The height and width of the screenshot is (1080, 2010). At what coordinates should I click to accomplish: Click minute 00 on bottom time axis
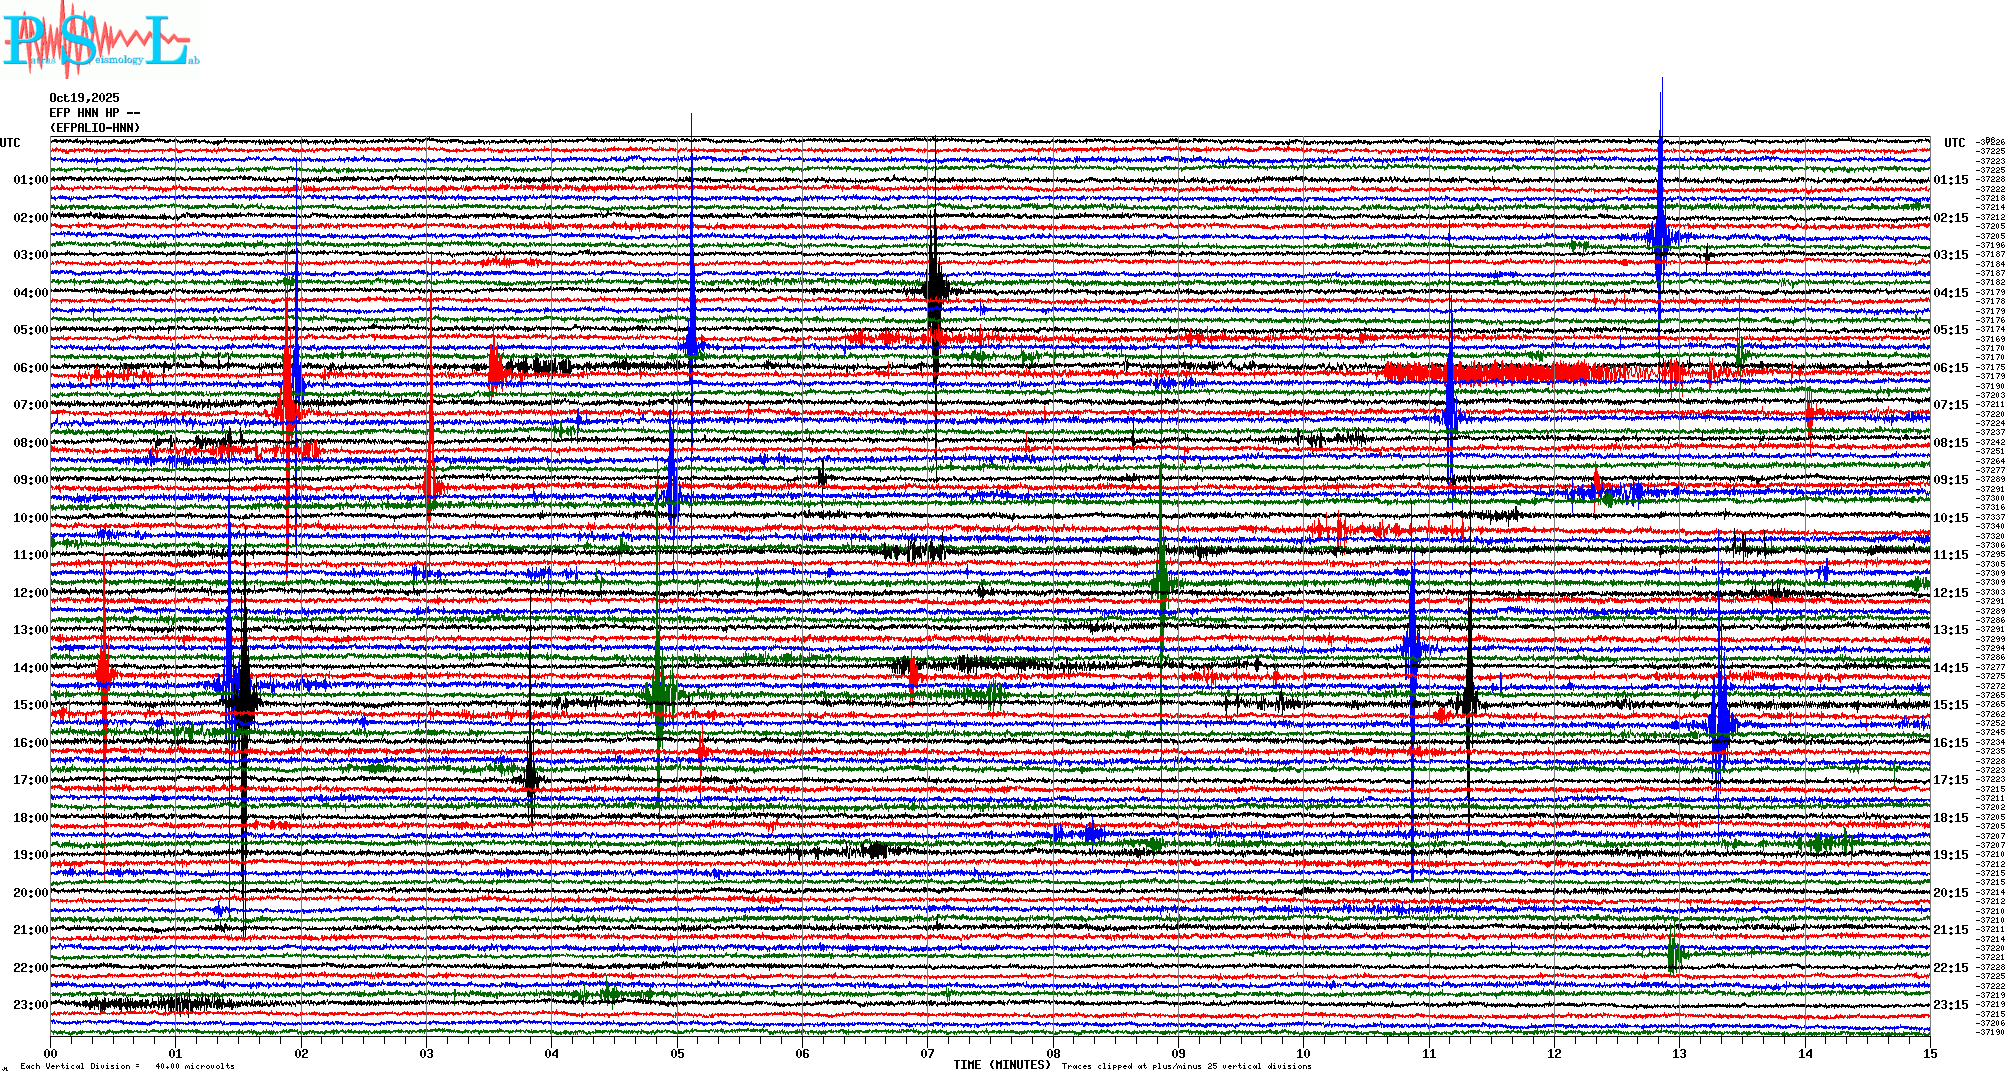pos(51,1053)
